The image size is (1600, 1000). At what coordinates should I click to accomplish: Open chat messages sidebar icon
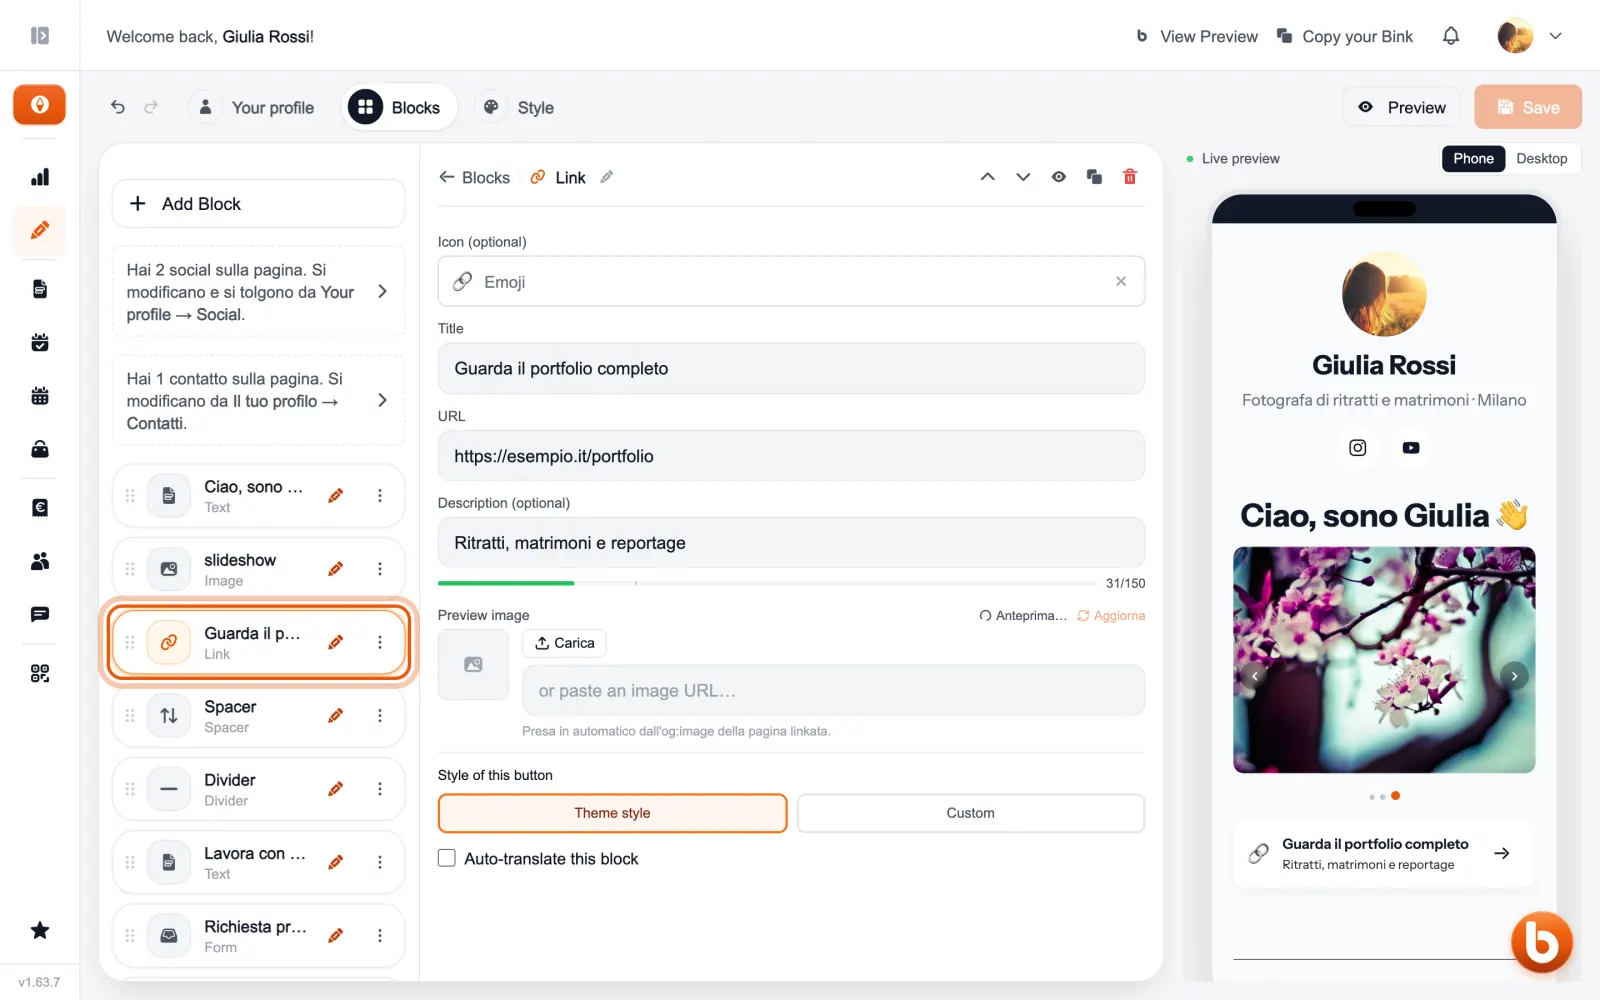(40, 614)
